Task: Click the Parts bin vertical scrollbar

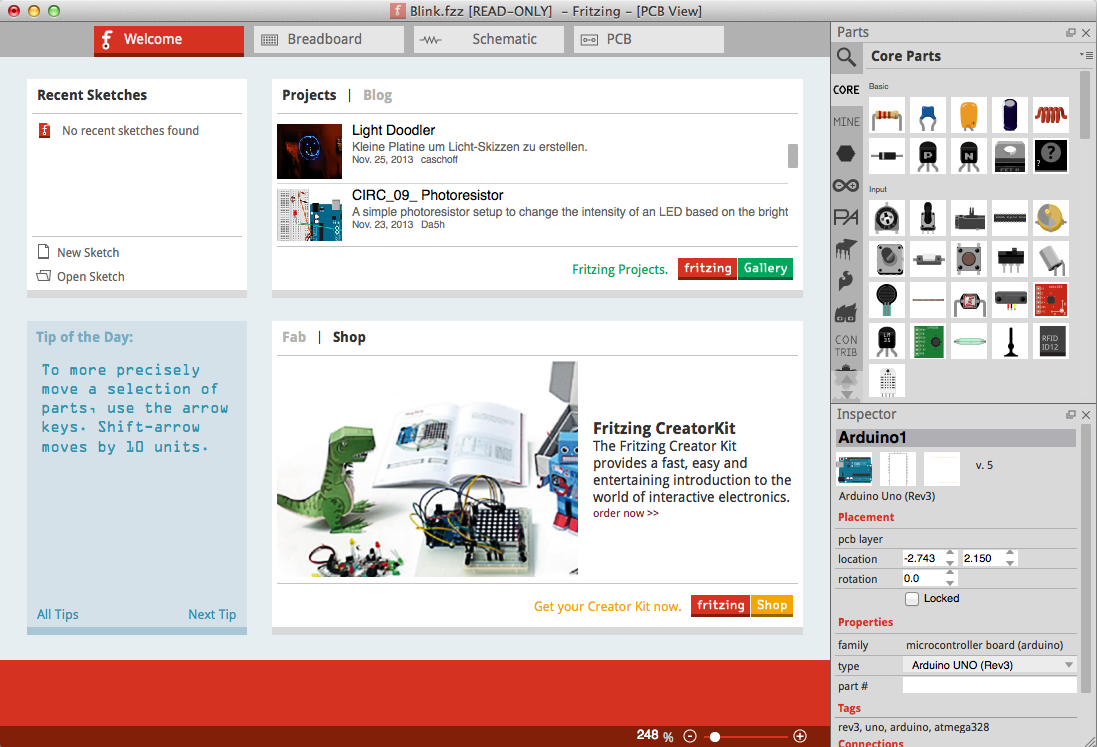Action: [x=1085, y=105]
